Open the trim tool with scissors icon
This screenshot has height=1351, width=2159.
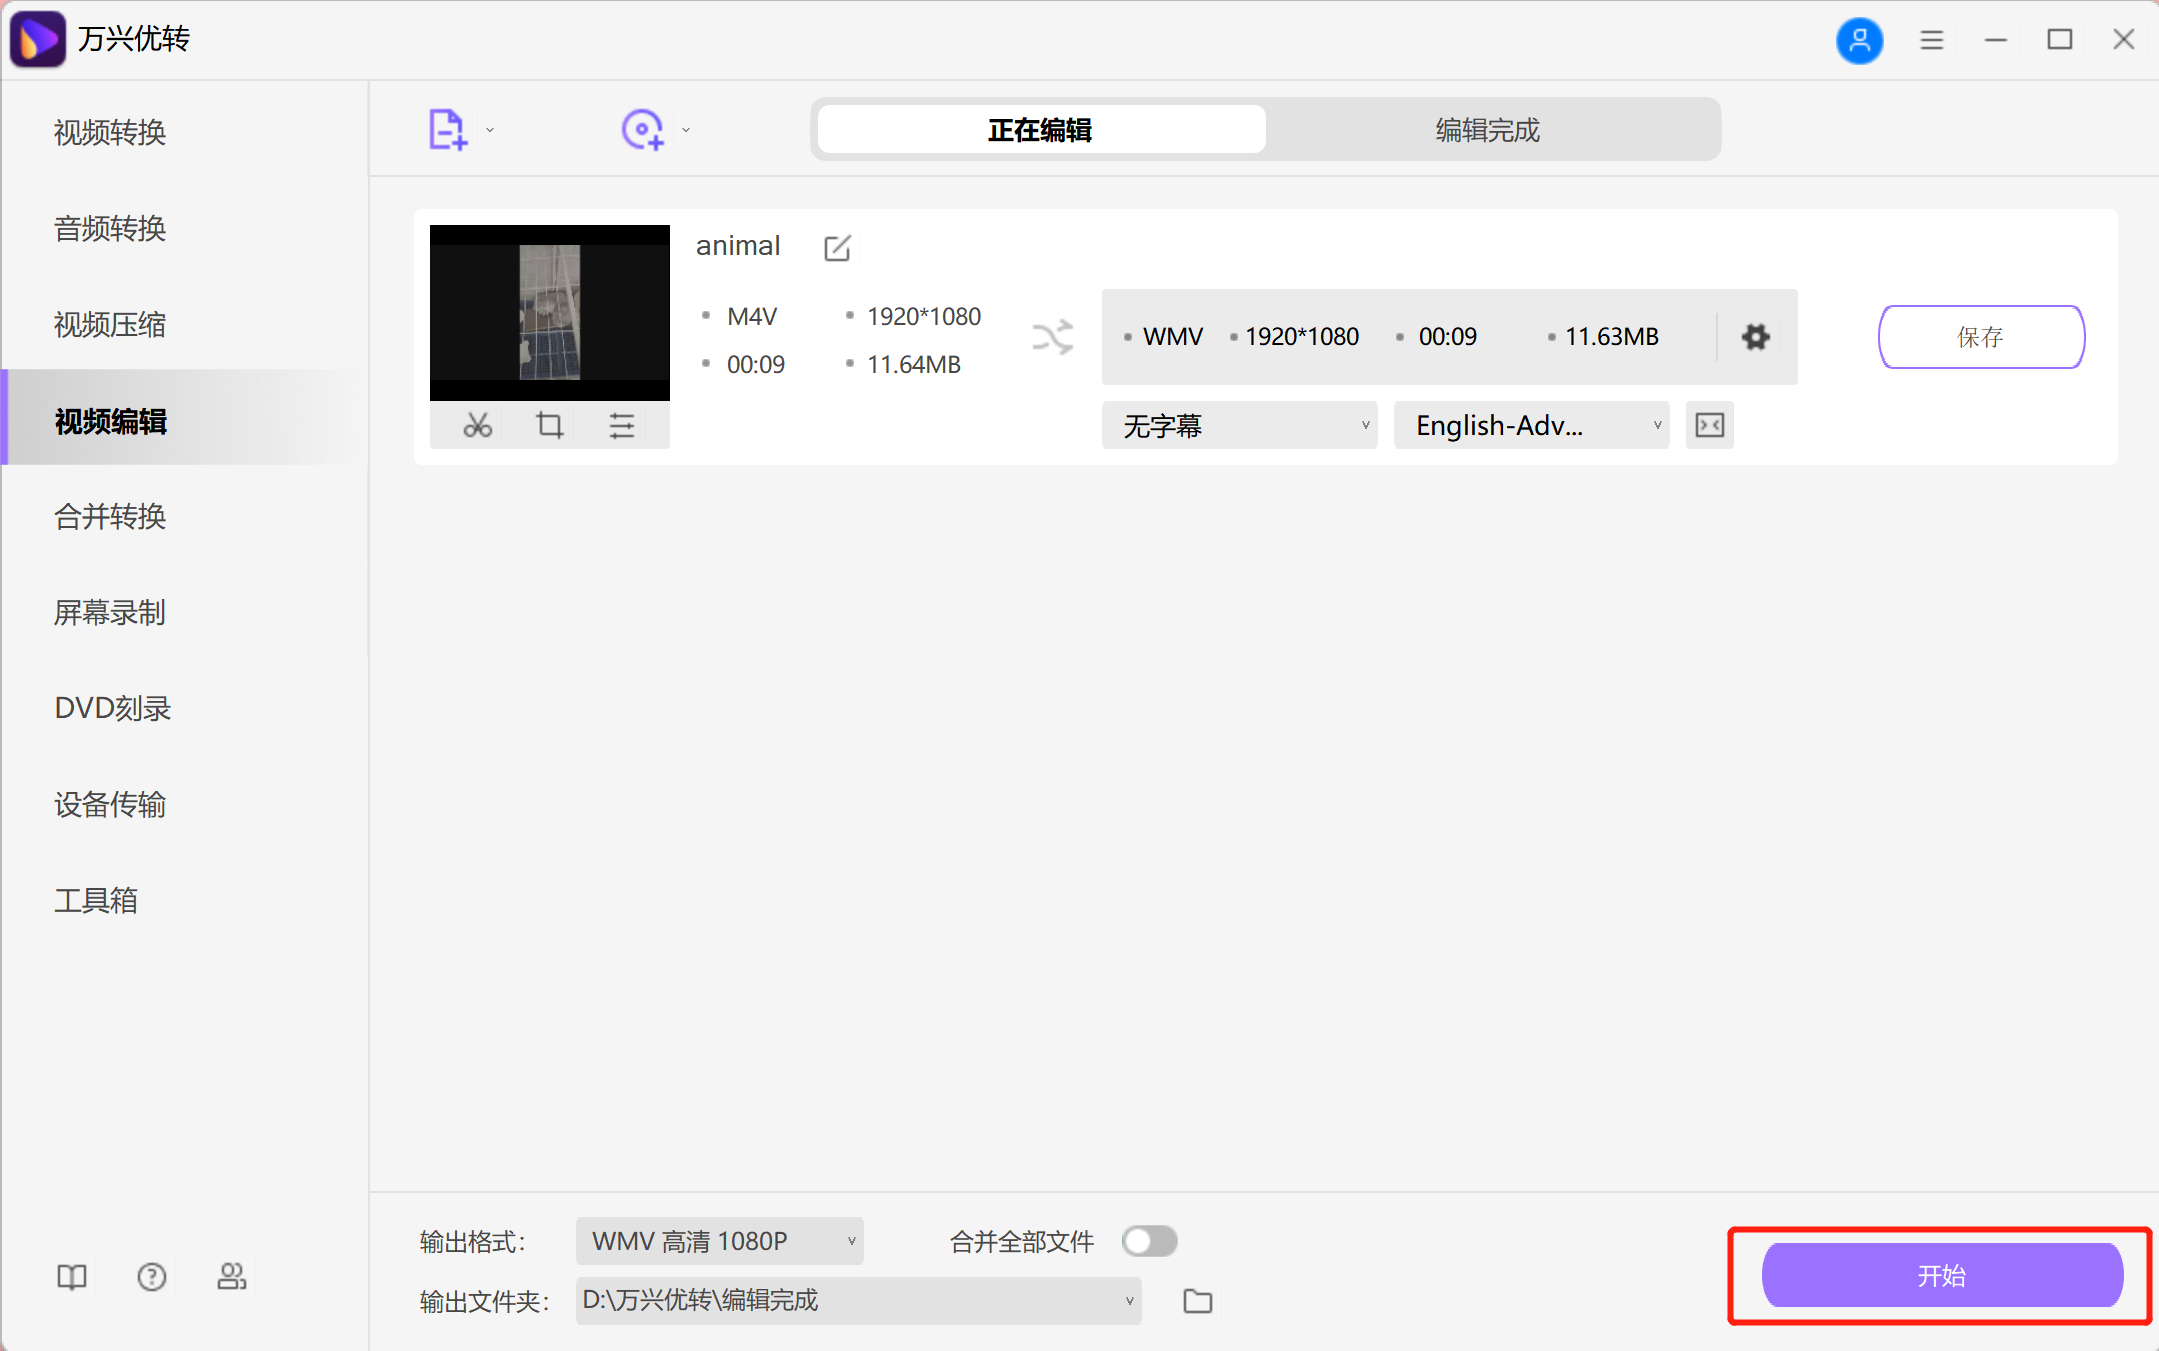477,424
